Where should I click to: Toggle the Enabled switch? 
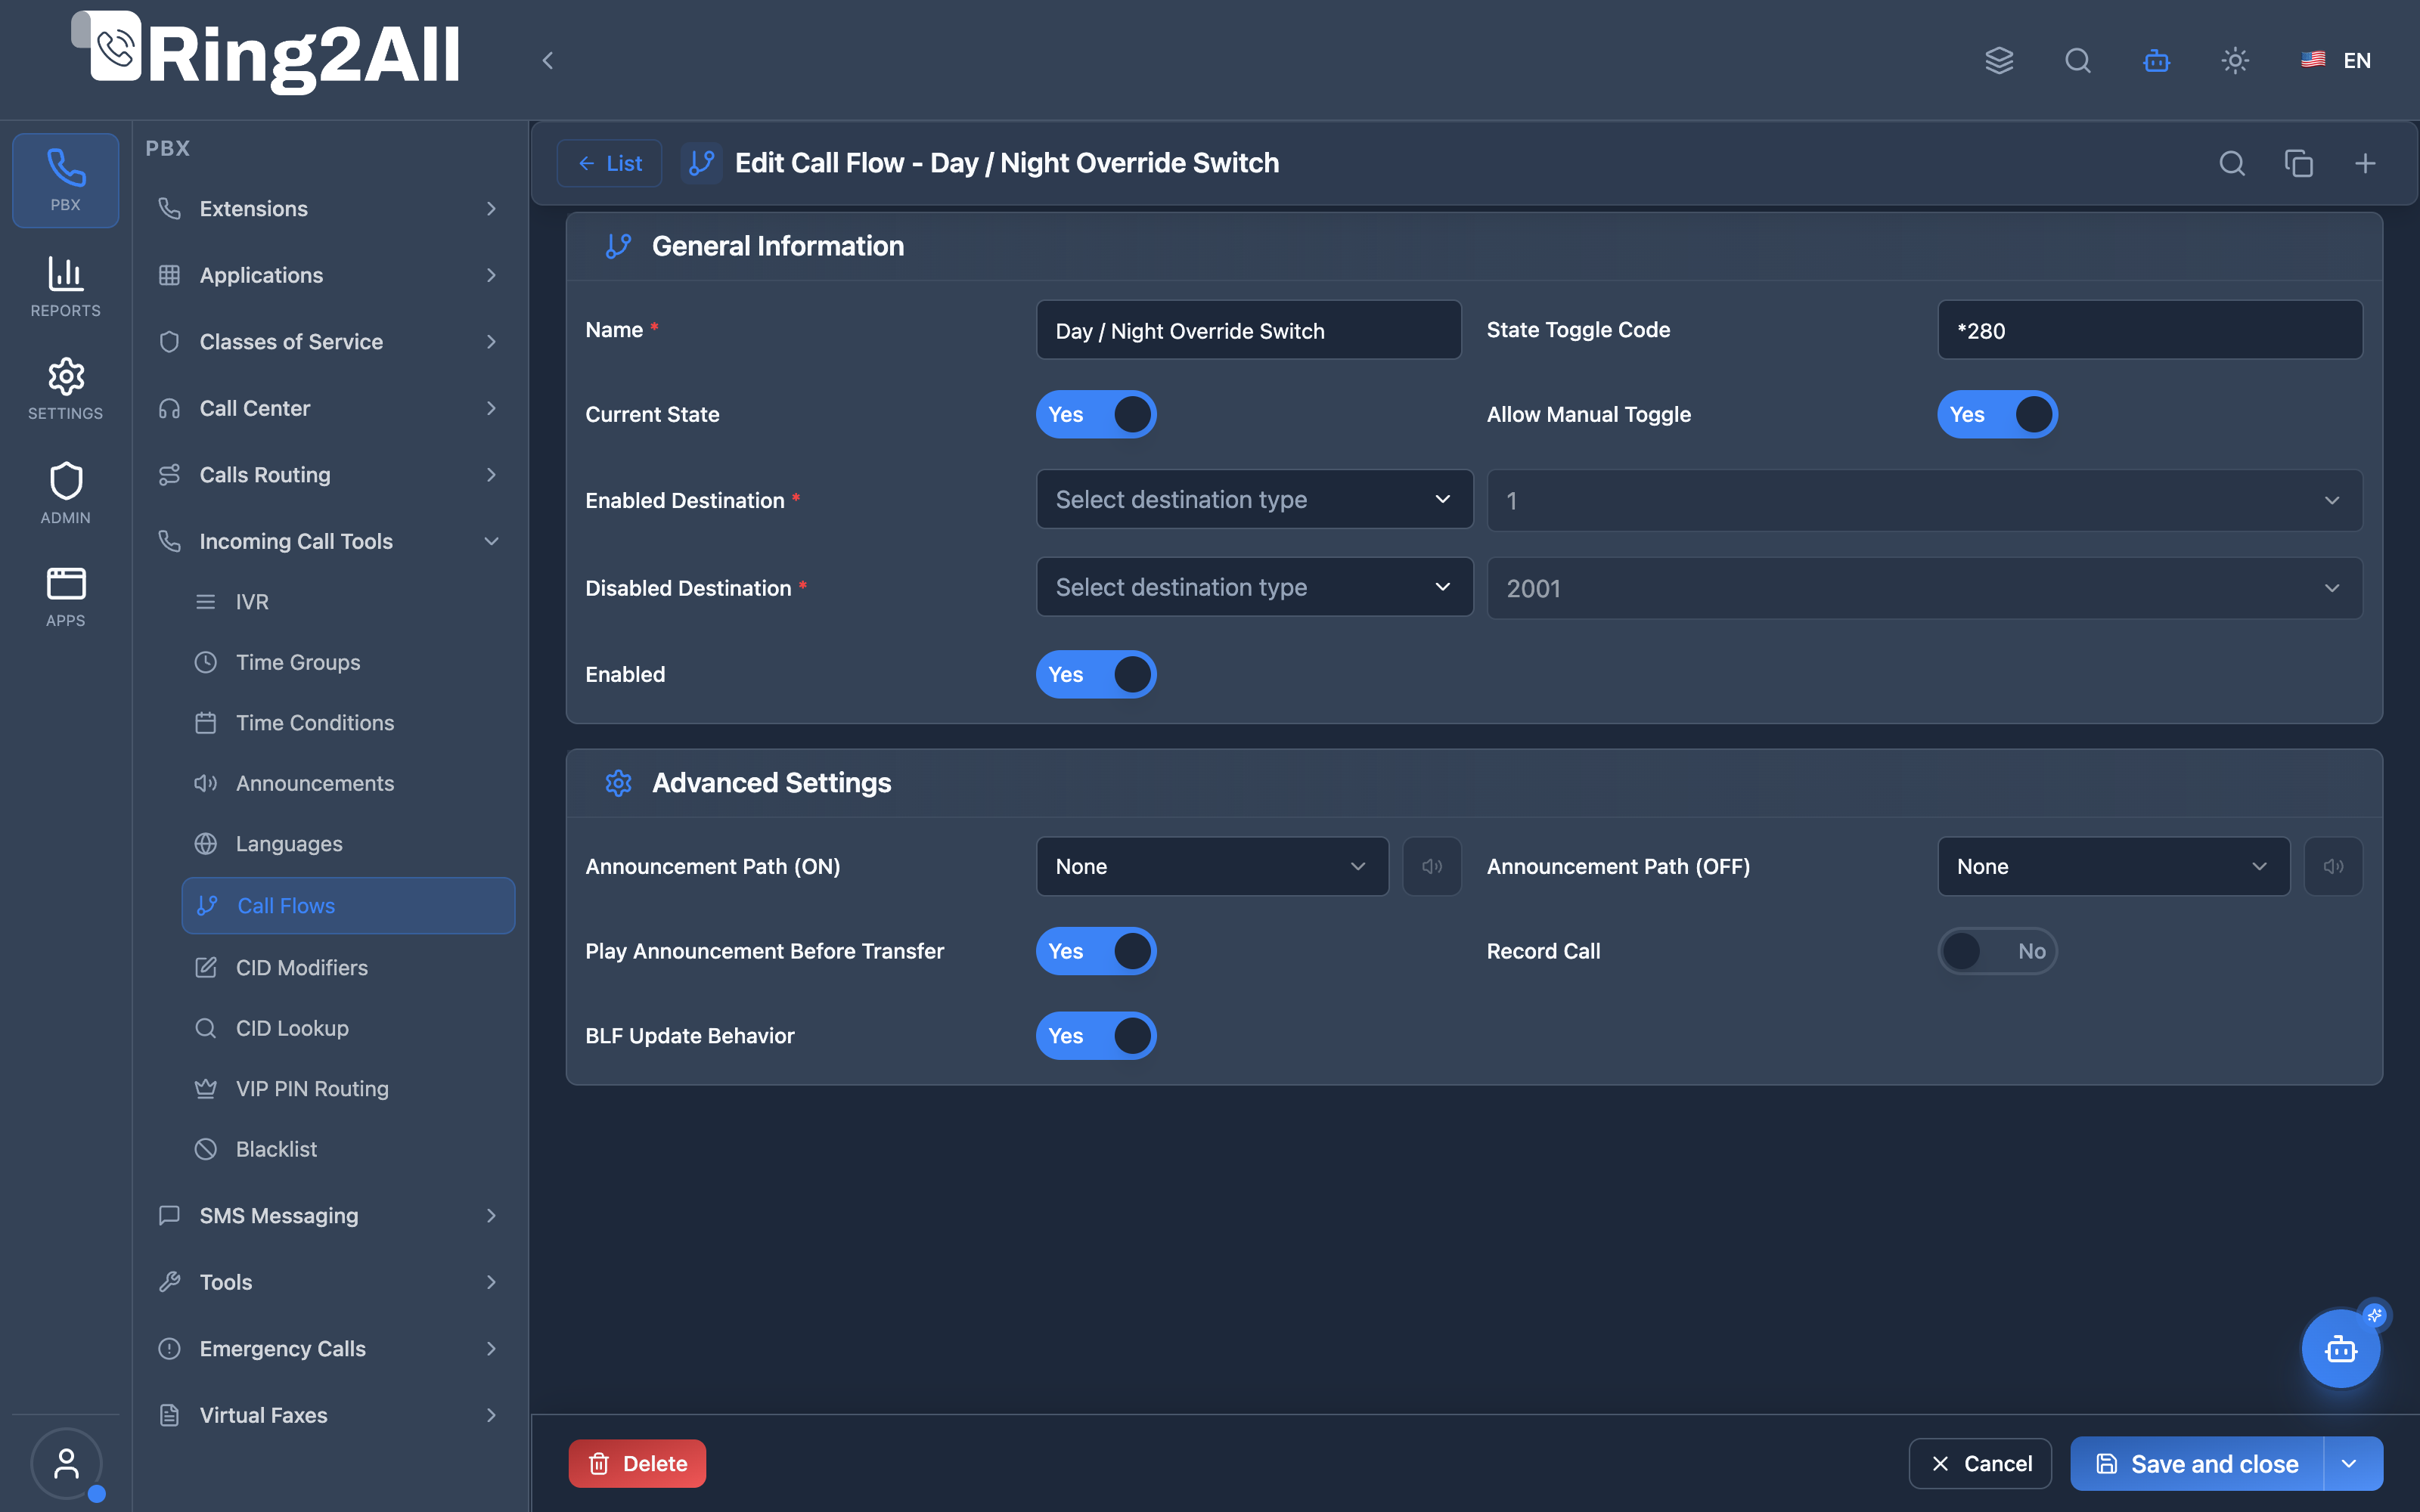tap(1096, 674)
